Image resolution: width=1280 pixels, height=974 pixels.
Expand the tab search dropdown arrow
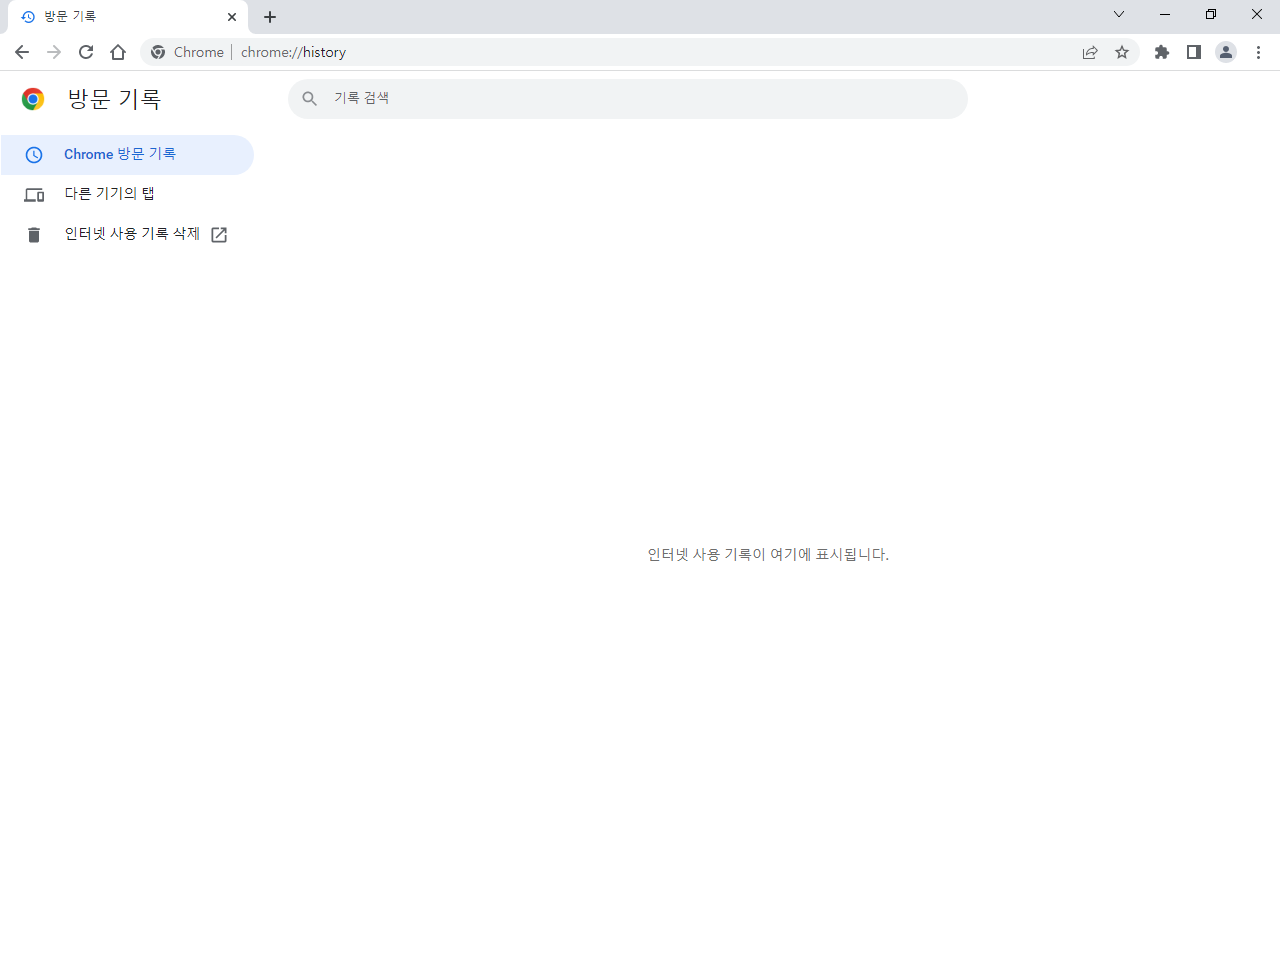1119,14
